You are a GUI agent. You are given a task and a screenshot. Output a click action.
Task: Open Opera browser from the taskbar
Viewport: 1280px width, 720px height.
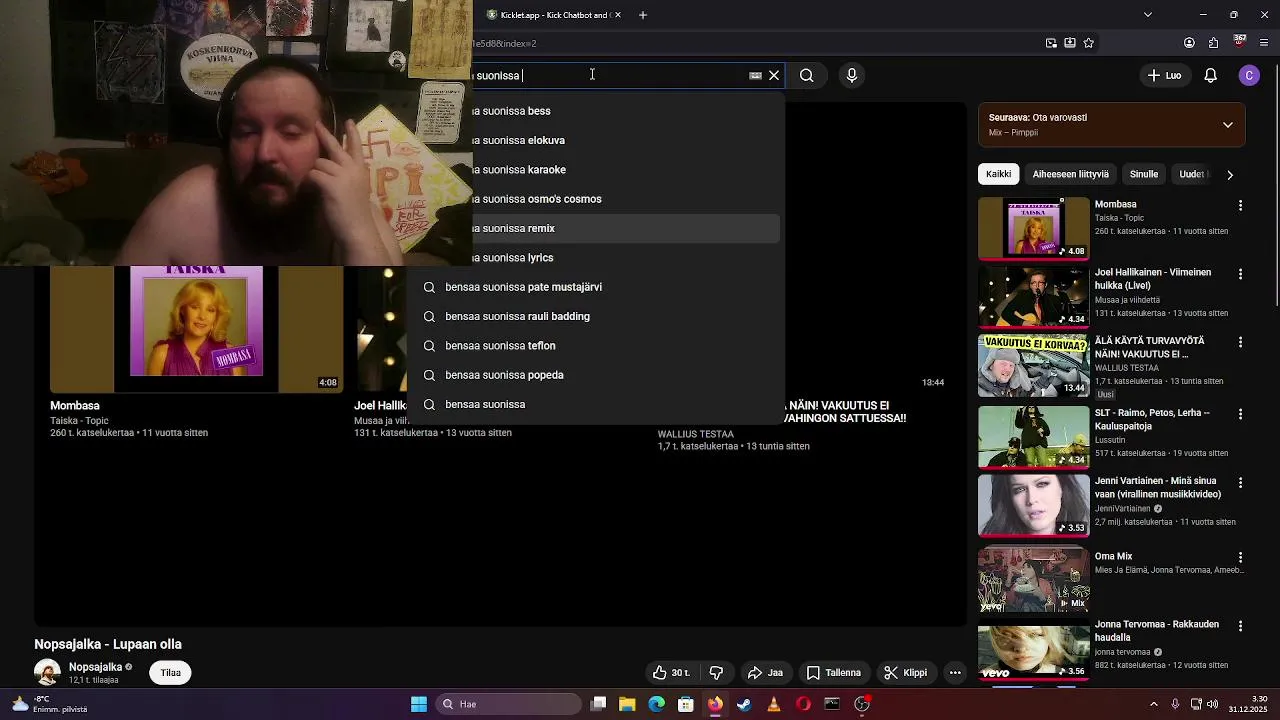tap(803, 704)
